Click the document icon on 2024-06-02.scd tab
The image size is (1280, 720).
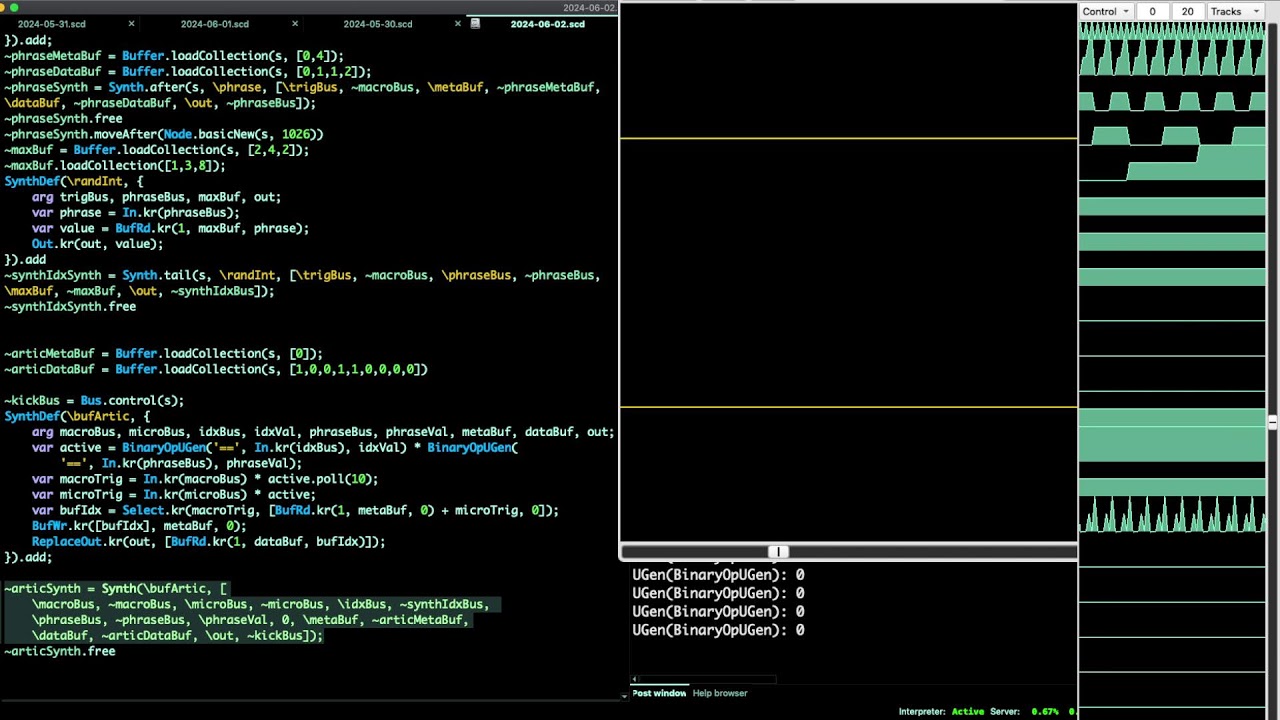[x=475, y=24]
